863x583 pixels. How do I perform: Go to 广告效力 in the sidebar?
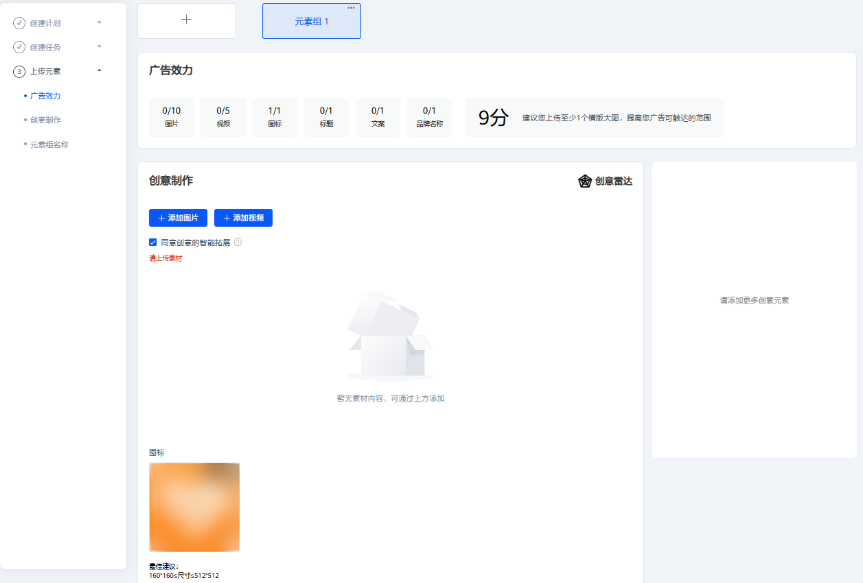[x=45, y=96]
